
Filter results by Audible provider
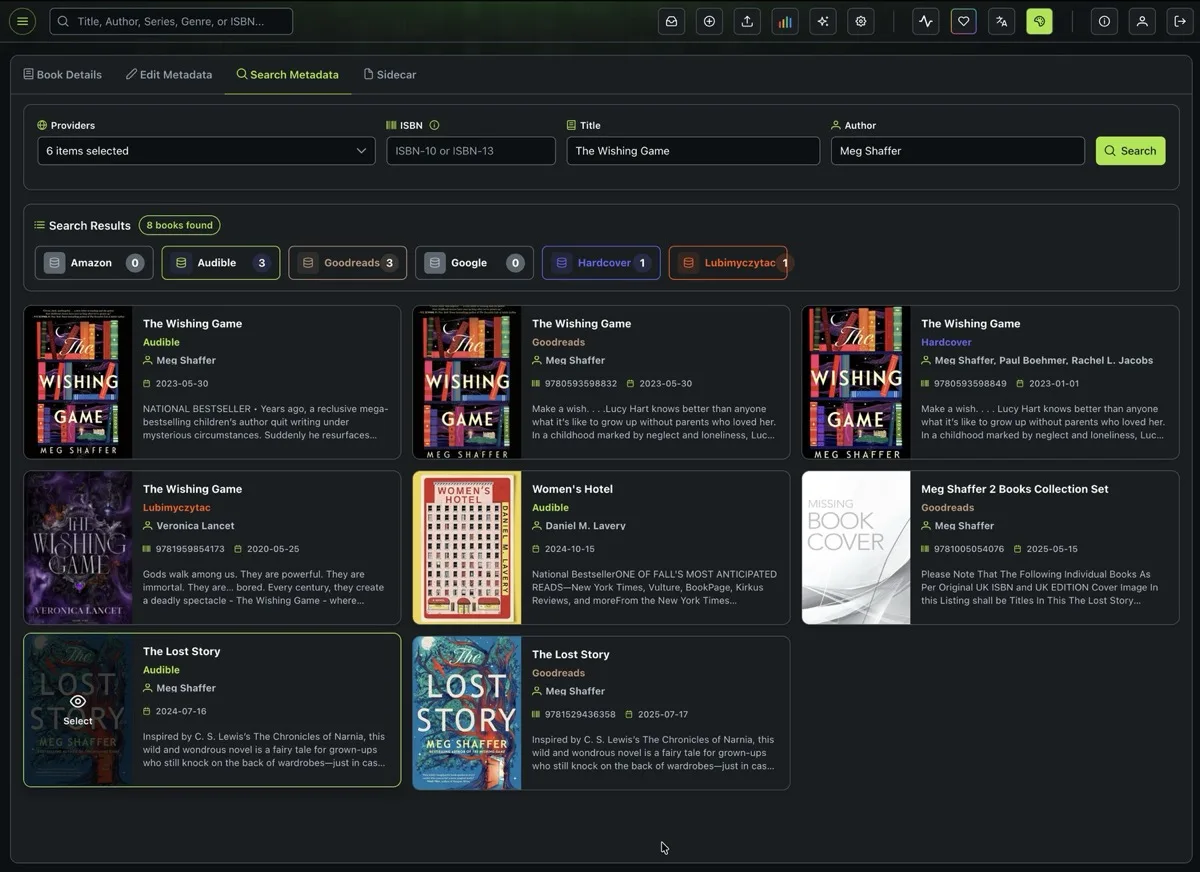(221, 263)
